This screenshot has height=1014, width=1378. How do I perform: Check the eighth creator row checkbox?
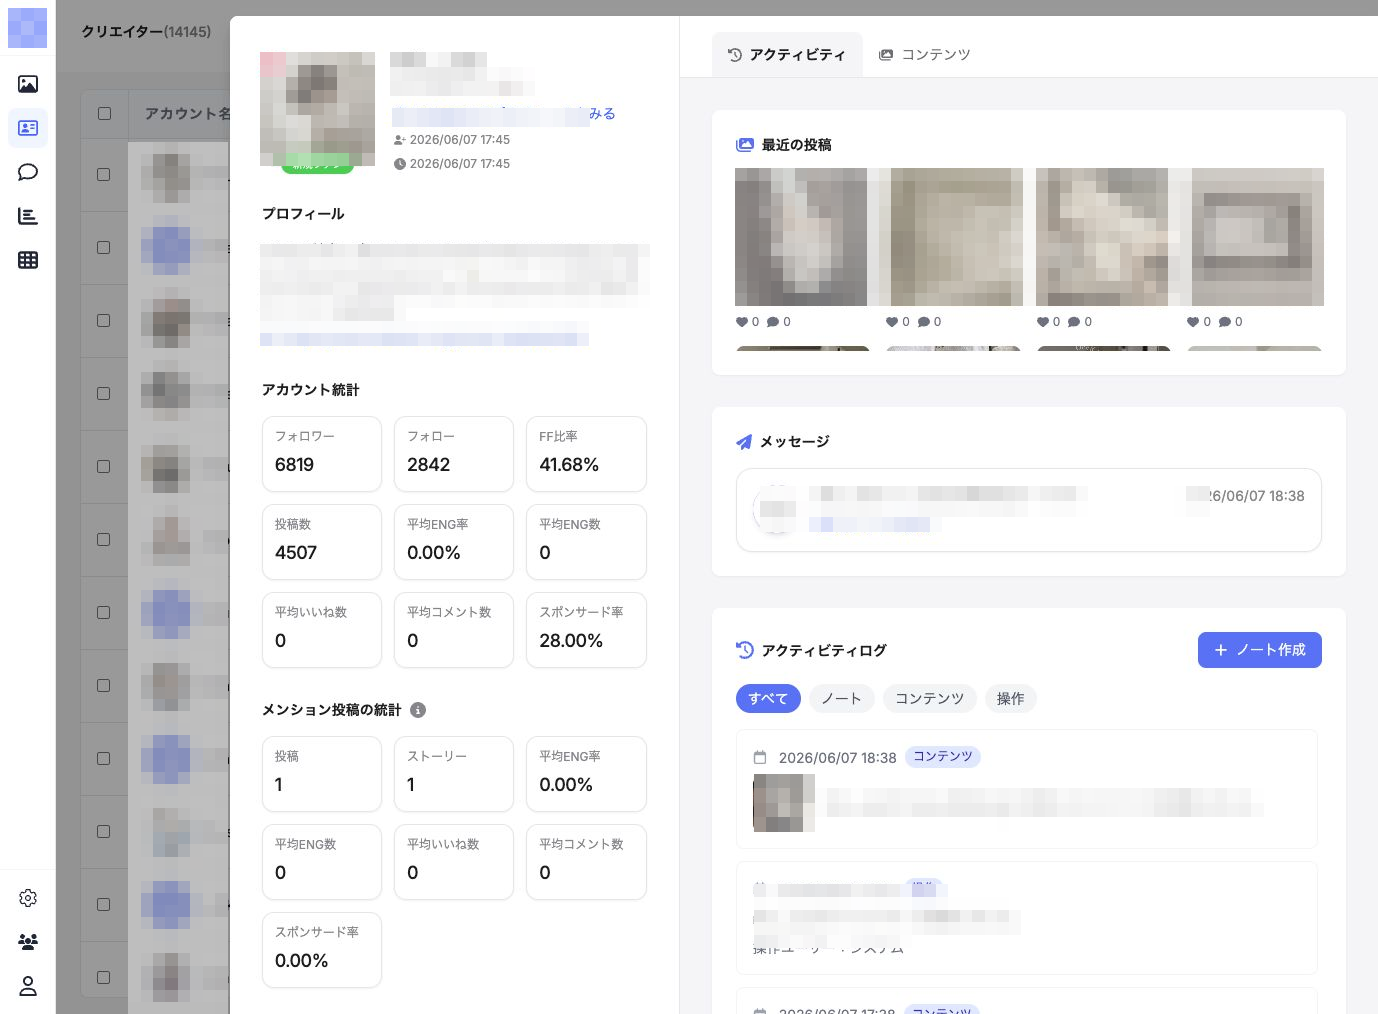[104, 686]
